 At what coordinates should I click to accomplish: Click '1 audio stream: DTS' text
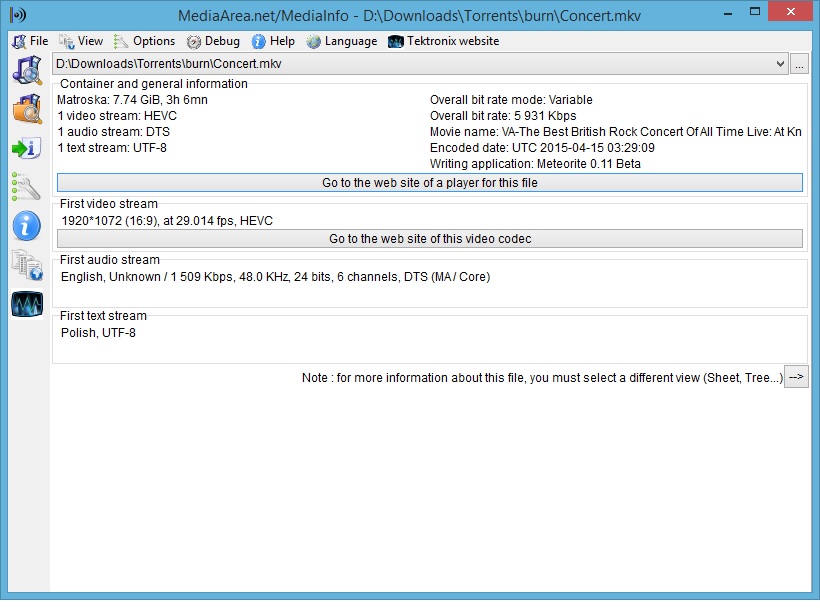113,132
